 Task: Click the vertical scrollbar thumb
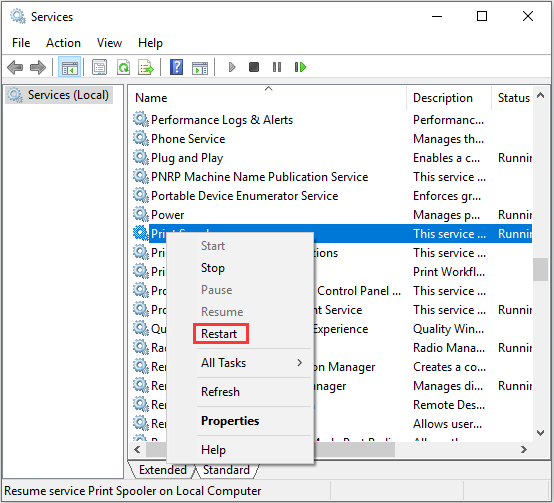[x=540, y=270]
